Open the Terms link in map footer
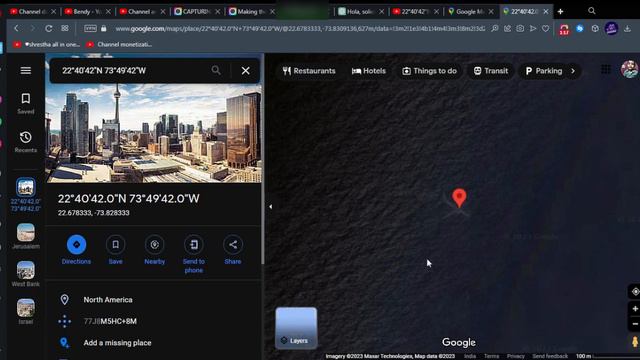 tap(491, 356)
